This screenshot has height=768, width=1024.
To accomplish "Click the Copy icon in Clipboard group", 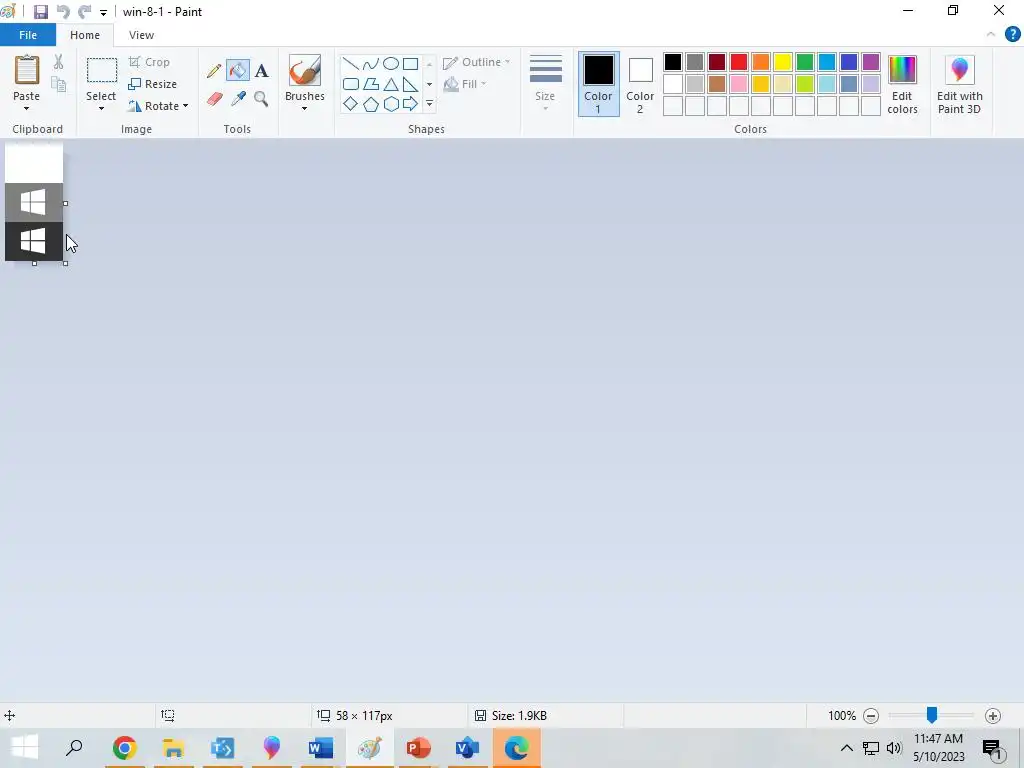I will [x=59, y=84].
